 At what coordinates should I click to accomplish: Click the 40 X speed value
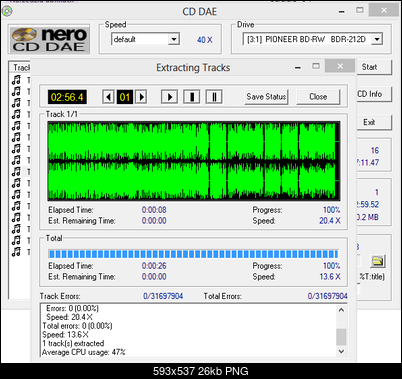[x=204, y=40]
